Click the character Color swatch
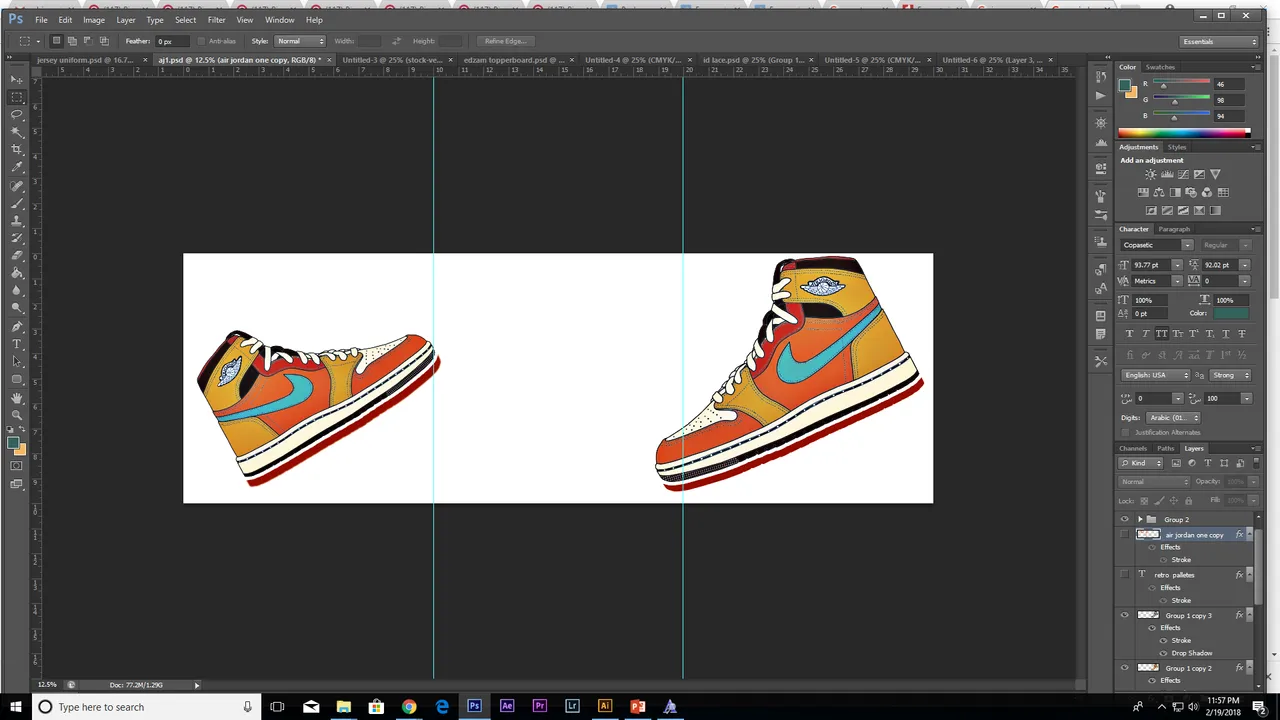1280x720 pixels. point(1231,313)
